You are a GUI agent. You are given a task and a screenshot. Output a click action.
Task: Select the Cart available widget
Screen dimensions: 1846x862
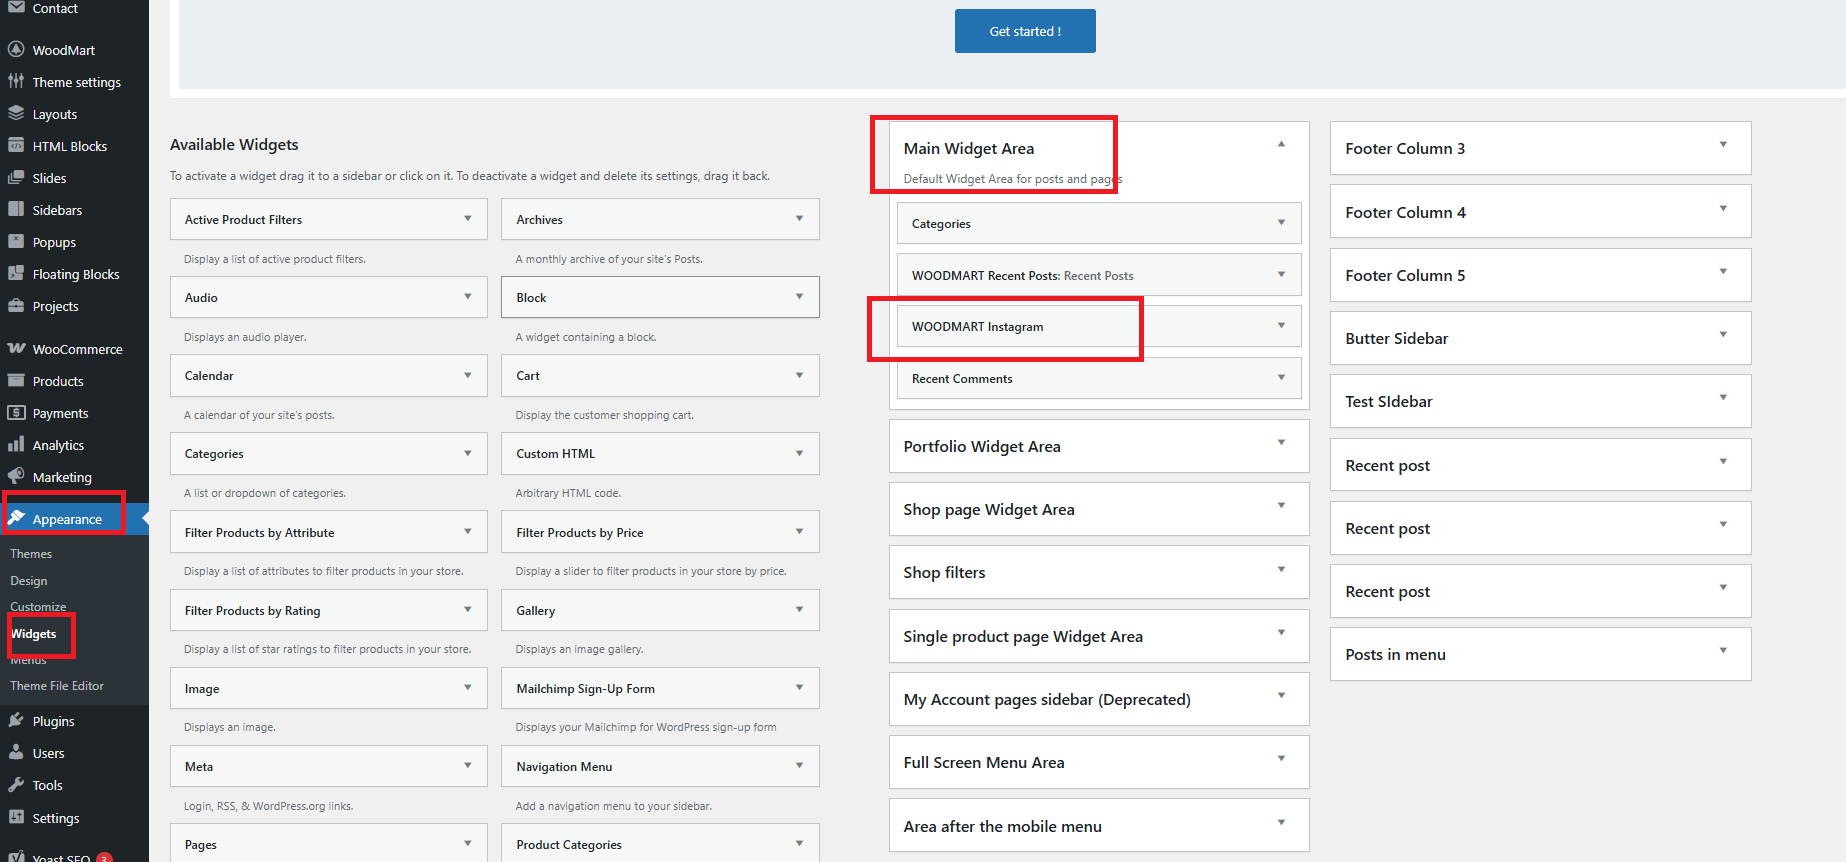tap(660, 375)
